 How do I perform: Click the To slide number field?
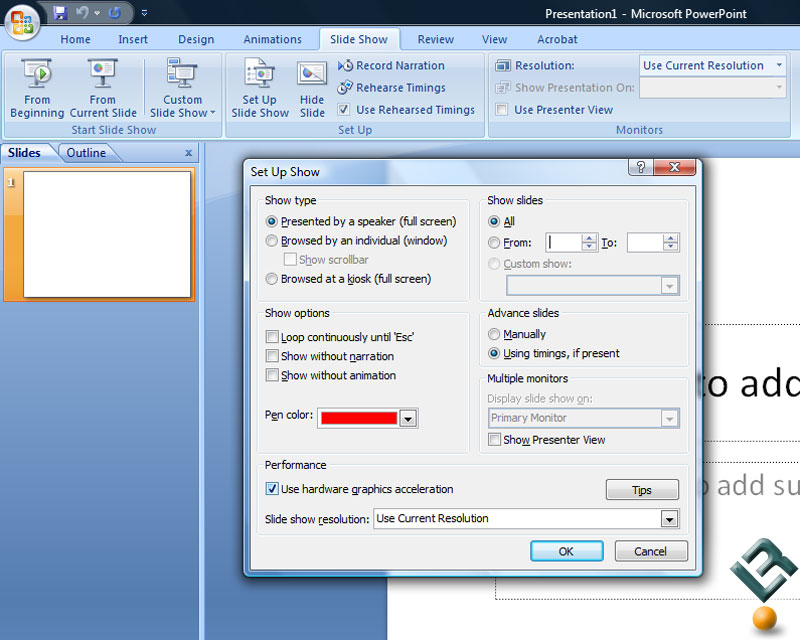click(645, 242)
